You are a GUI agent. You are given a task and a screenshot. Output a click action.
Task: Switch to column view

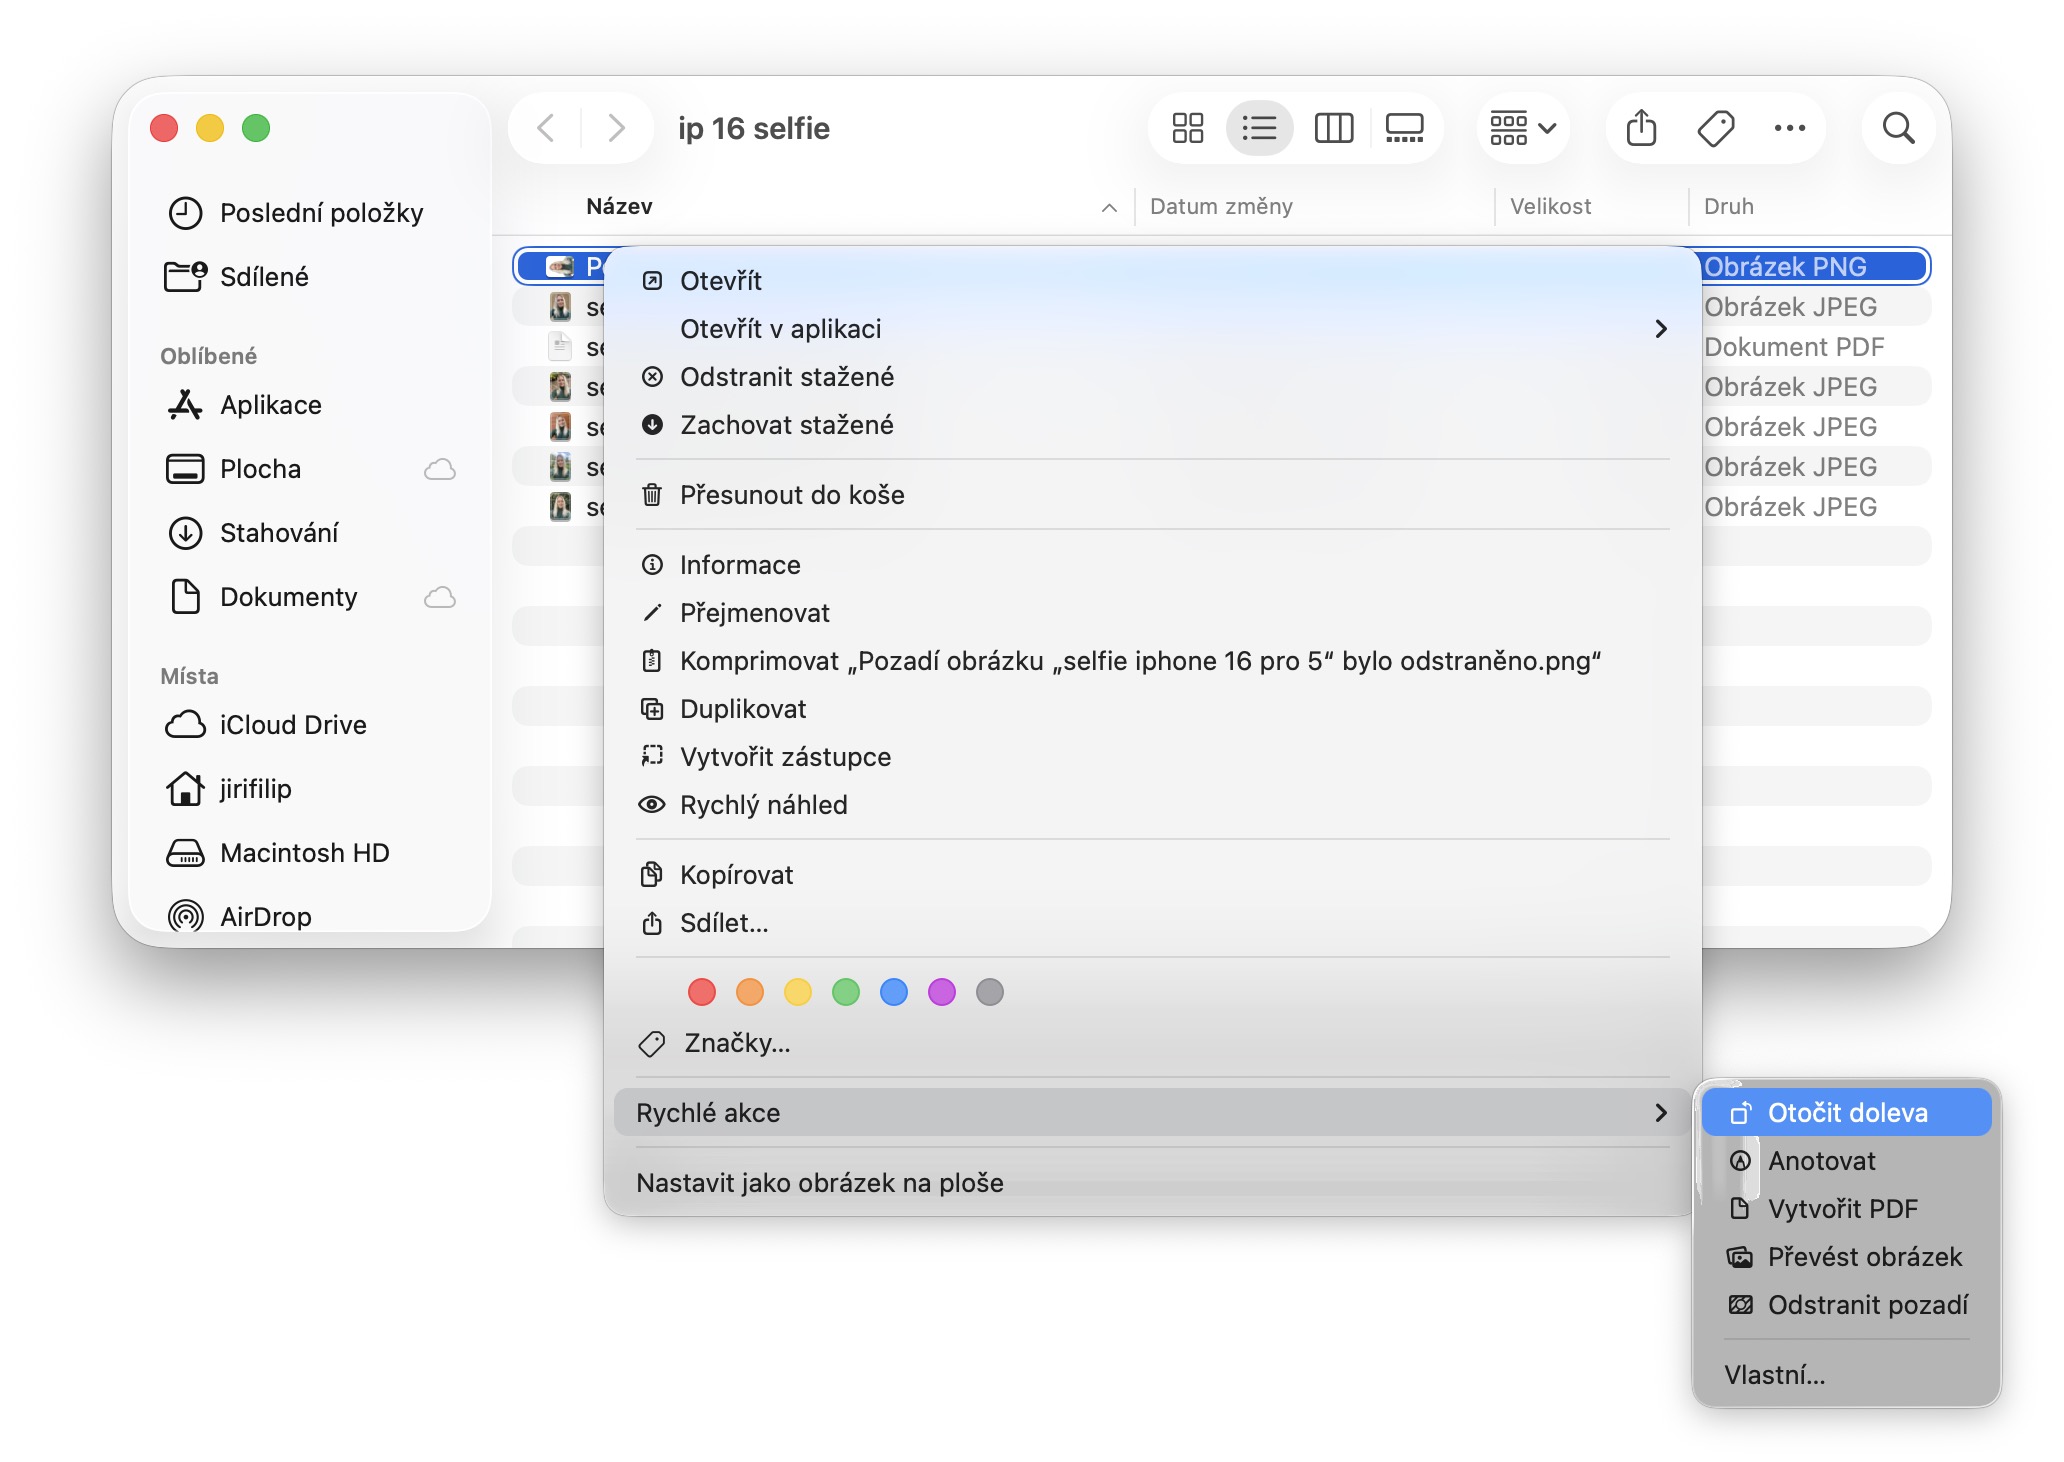click(1333, 128)
